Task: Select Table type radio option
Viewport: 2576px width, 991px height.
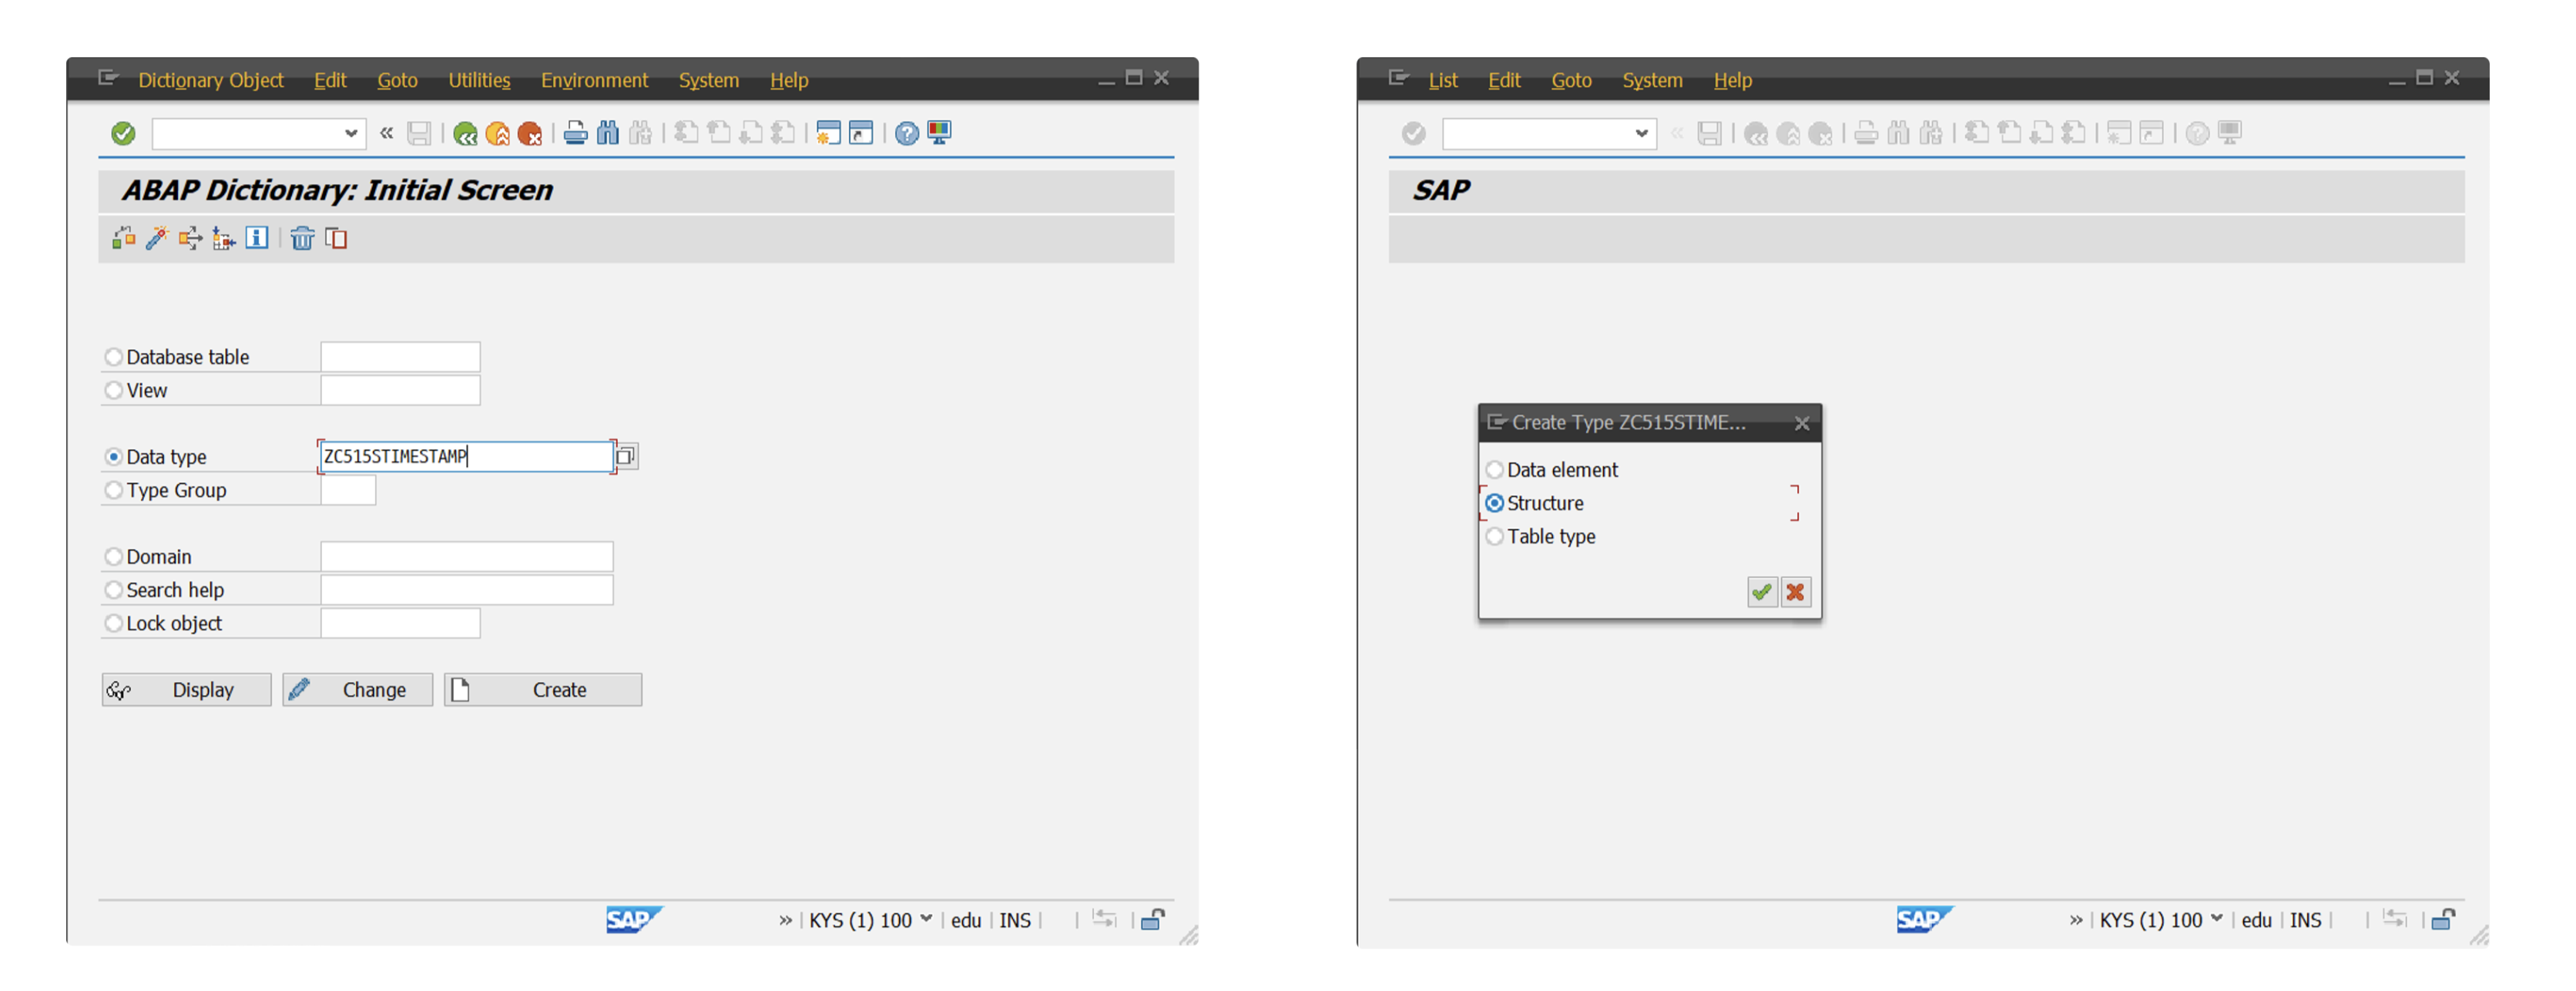Action: [1494, 536]
